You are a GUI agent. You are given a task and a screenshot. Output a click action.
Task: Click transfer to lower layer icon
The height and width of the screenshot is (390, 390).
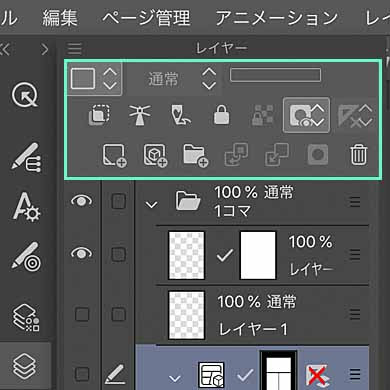coord(236,155)
